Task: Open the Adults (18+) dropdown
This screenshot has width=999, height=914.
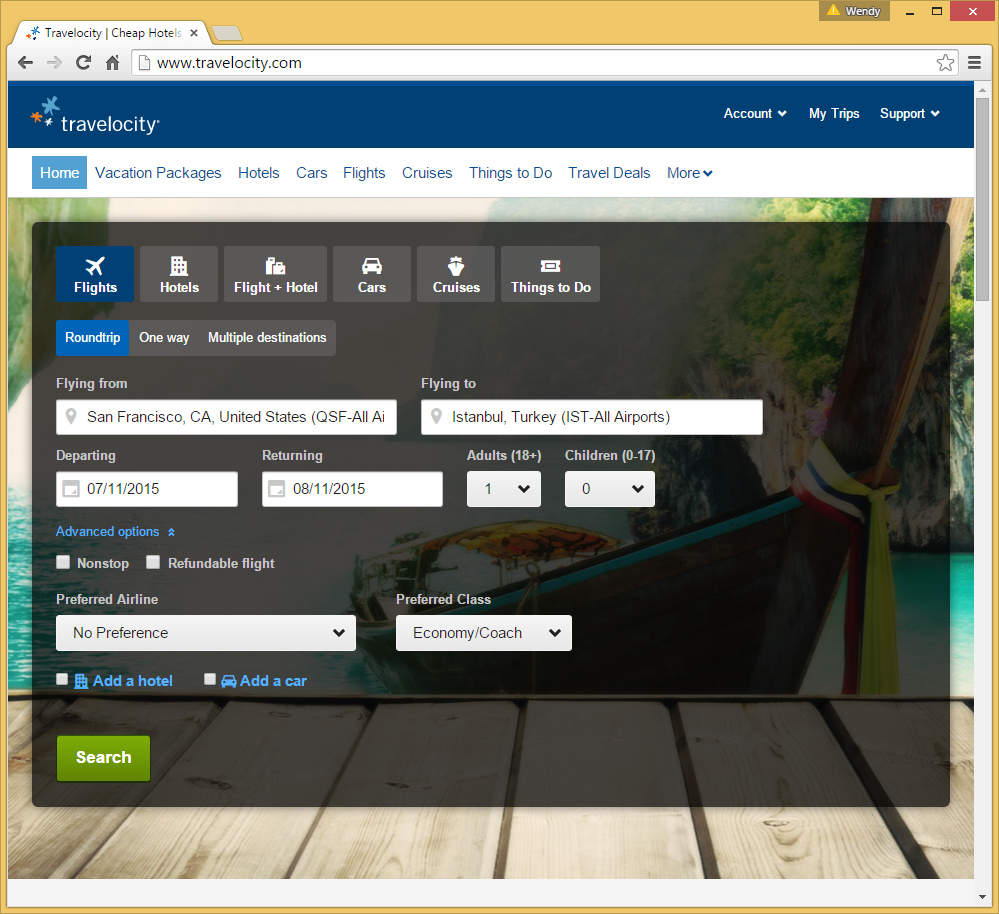Action: [504, 489]
